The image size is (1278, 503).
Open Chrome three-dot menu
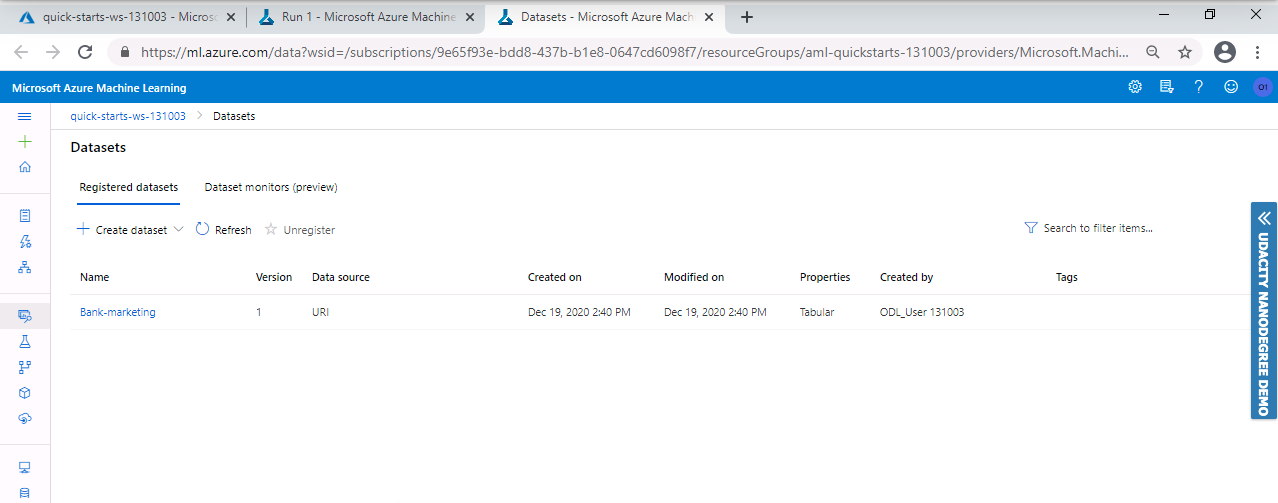(x=1258, y=52)
